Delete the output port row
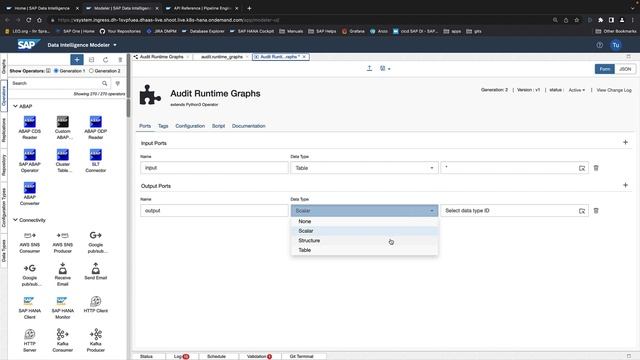The width and height of the screenshot is (640, 360). (596, 211)
